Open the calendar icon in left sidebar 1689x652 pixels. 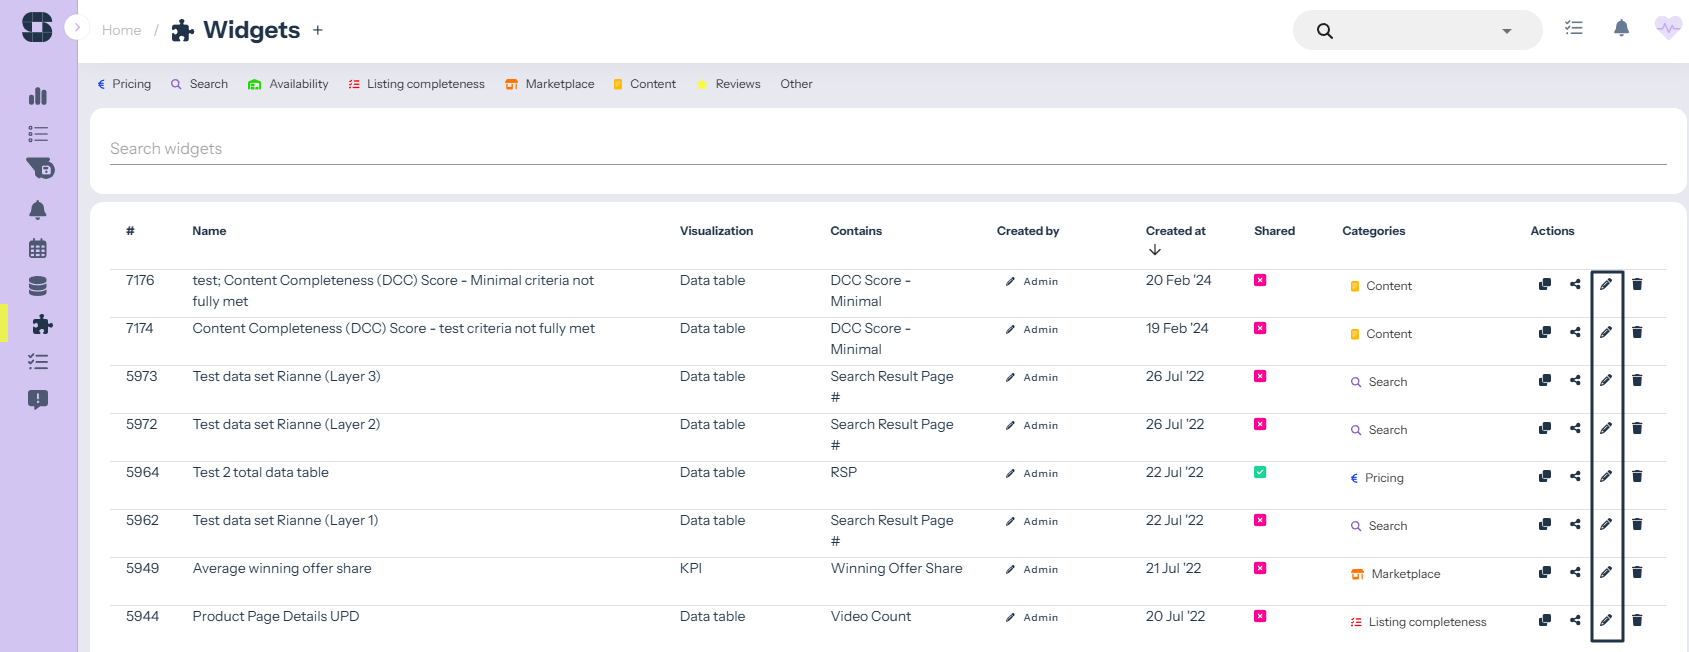(38, 249)
